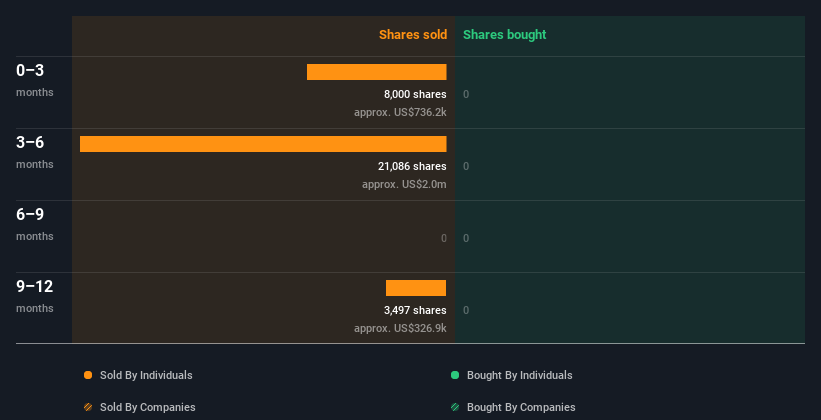Image resolution: width=821 pixels, height=420 pixels.
Task: Click the bought zero in 0–3 months row
Action: [x=466, y=94]
